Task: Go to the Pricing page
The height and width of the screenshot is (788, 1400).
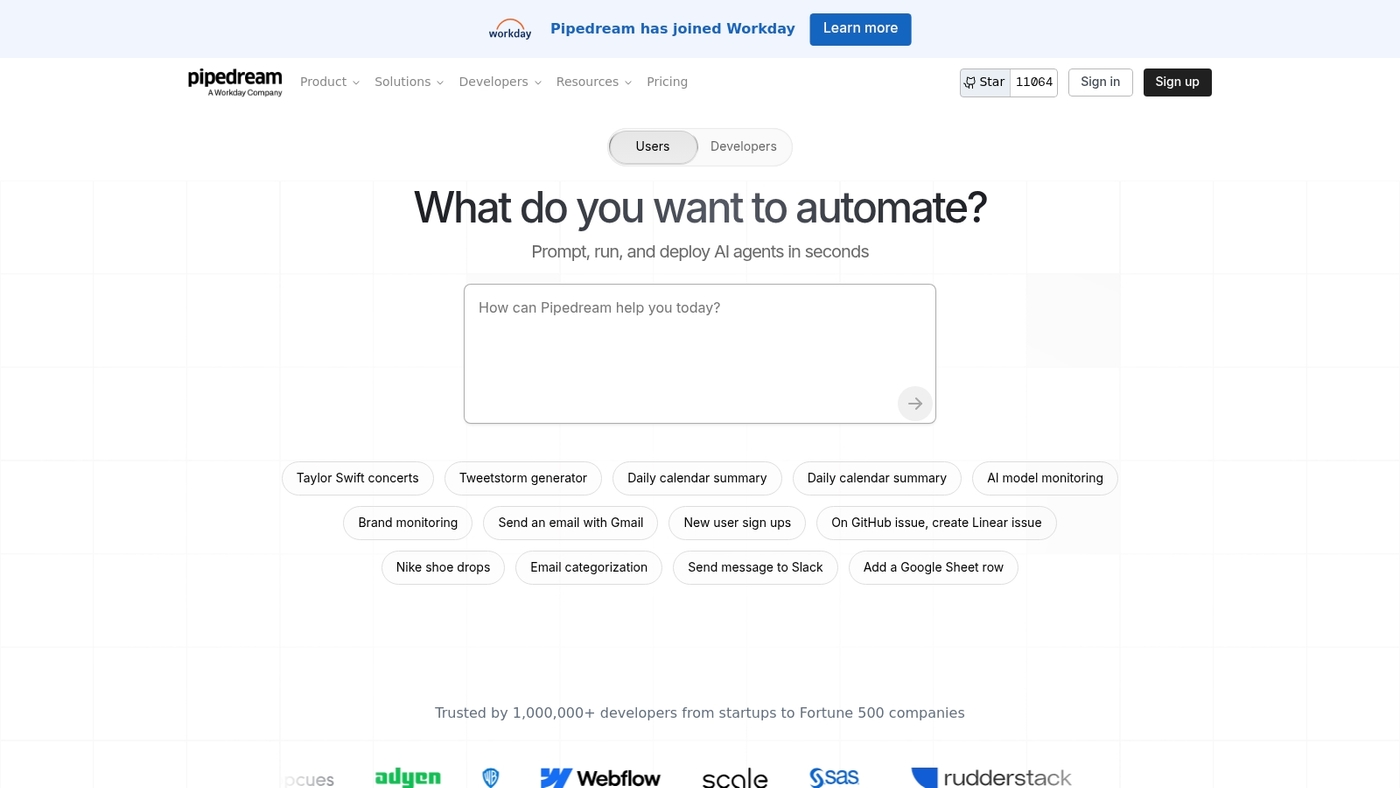Action: (666, 82)
